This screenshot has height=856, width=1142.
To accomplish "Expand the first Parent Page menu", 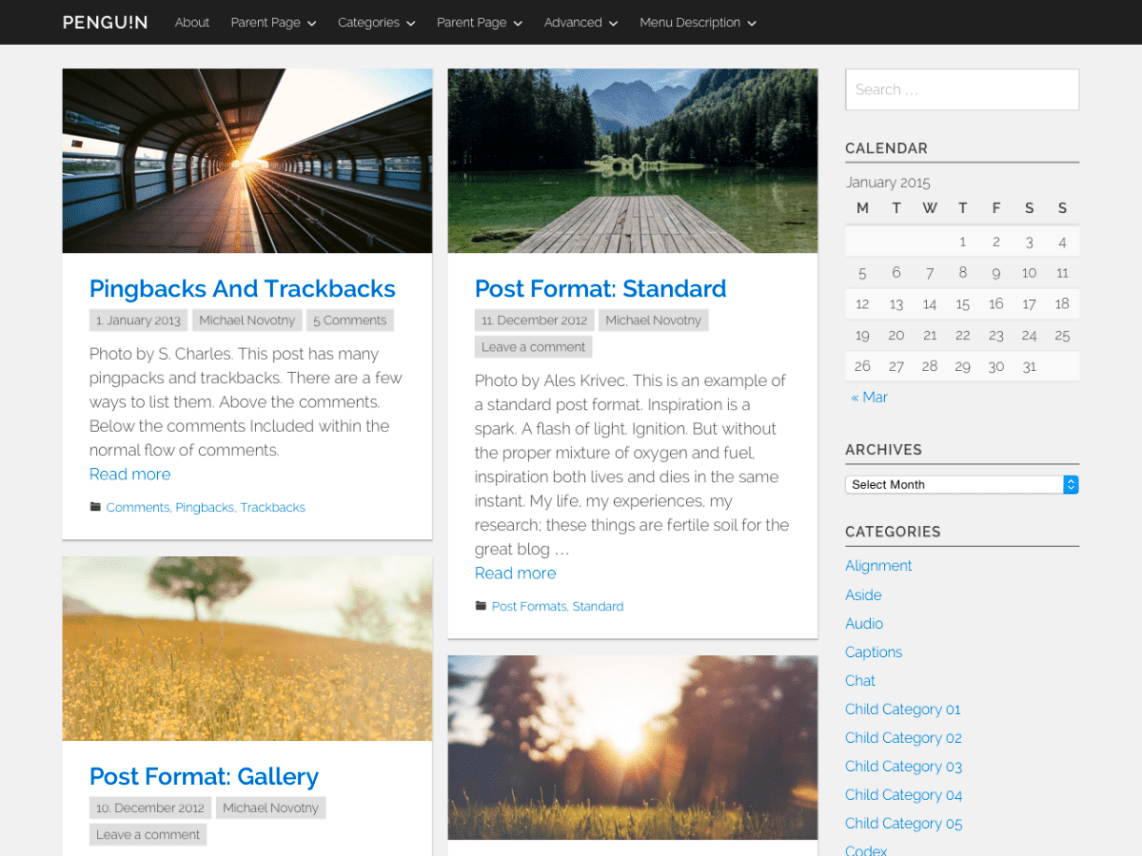I will coord(272,21).
